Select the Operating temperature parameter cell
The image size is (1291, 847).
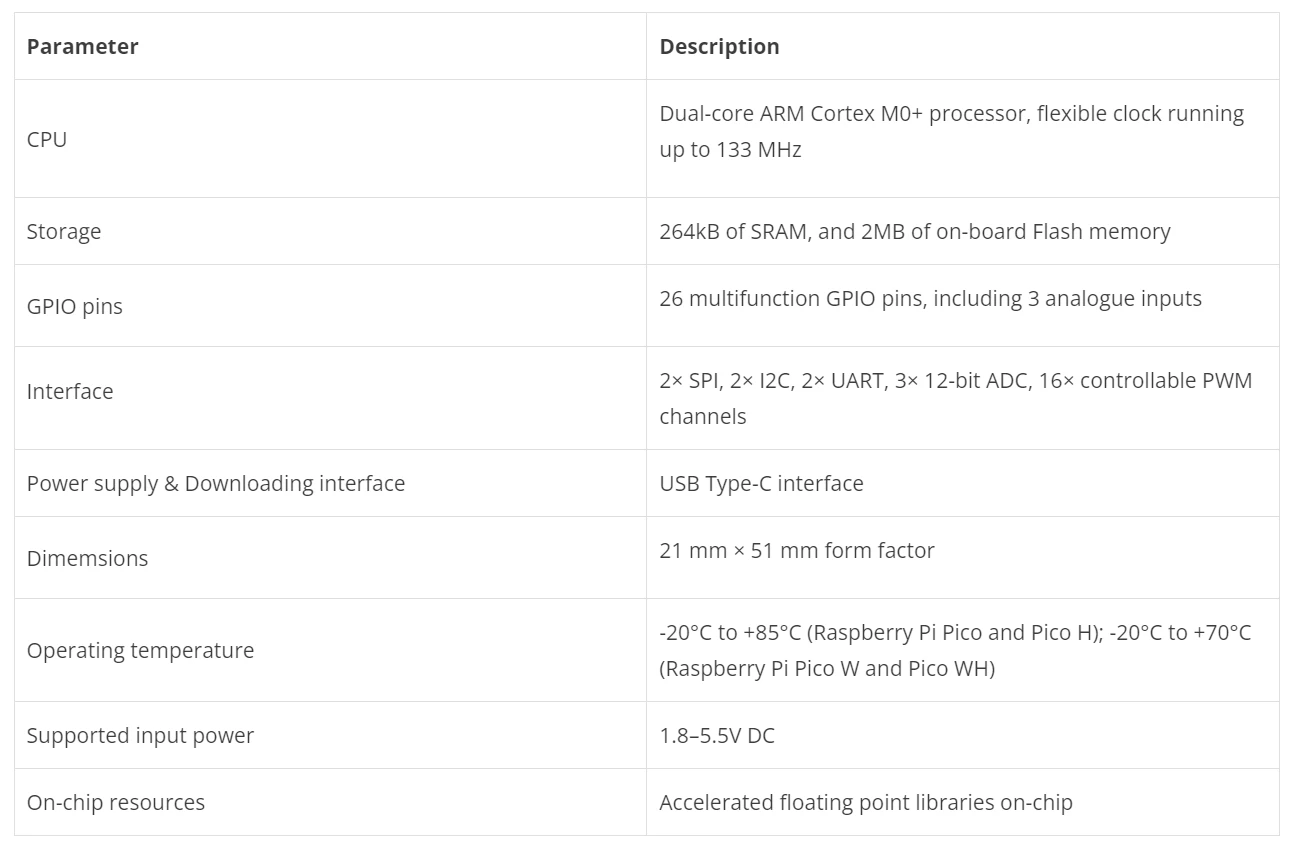click(x=140, y=651)
